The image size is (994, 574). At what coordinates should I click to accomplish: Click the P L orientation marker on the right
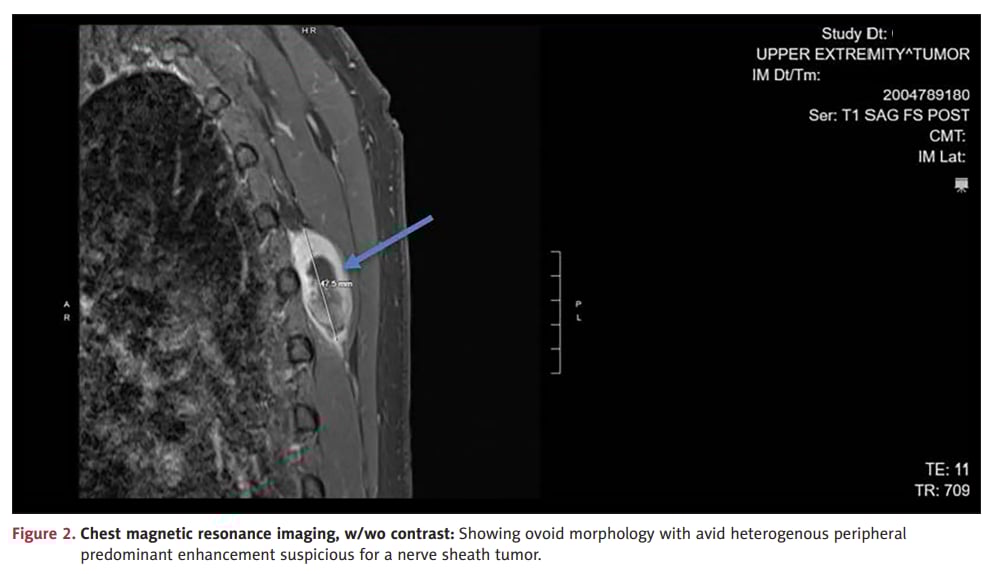pyautogui.click(x=578, y=310)
